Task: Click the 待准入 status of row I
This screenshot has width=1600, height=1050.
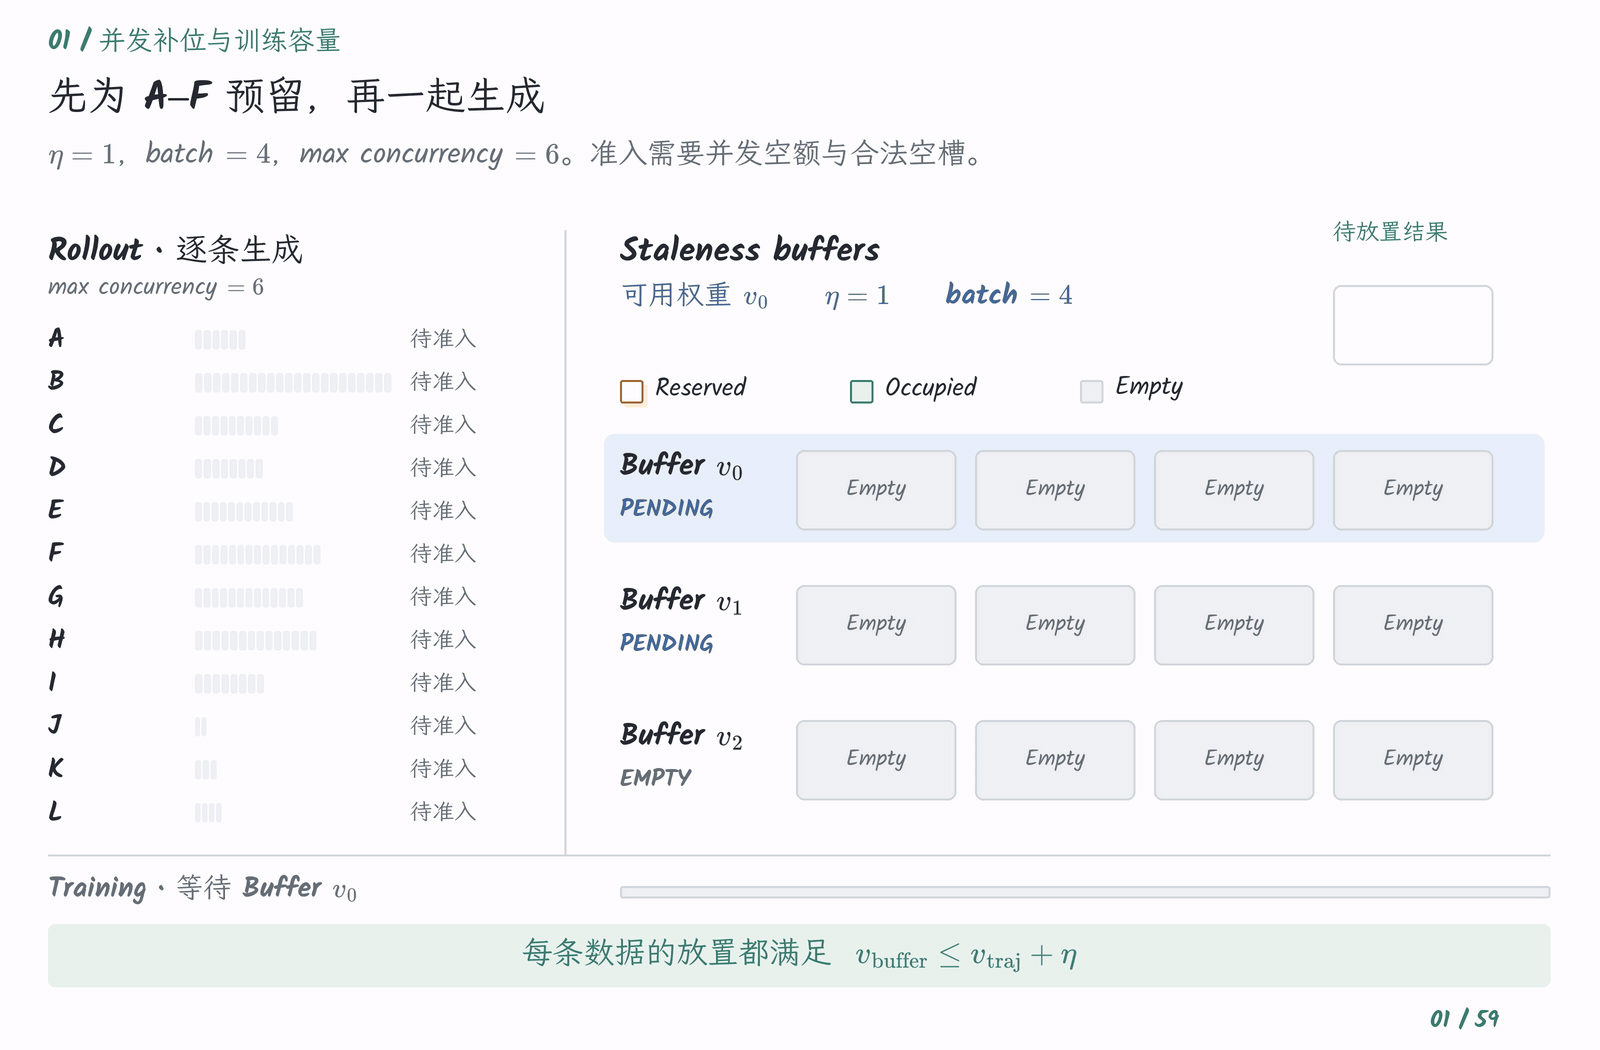Action: (x=443, y=683)
